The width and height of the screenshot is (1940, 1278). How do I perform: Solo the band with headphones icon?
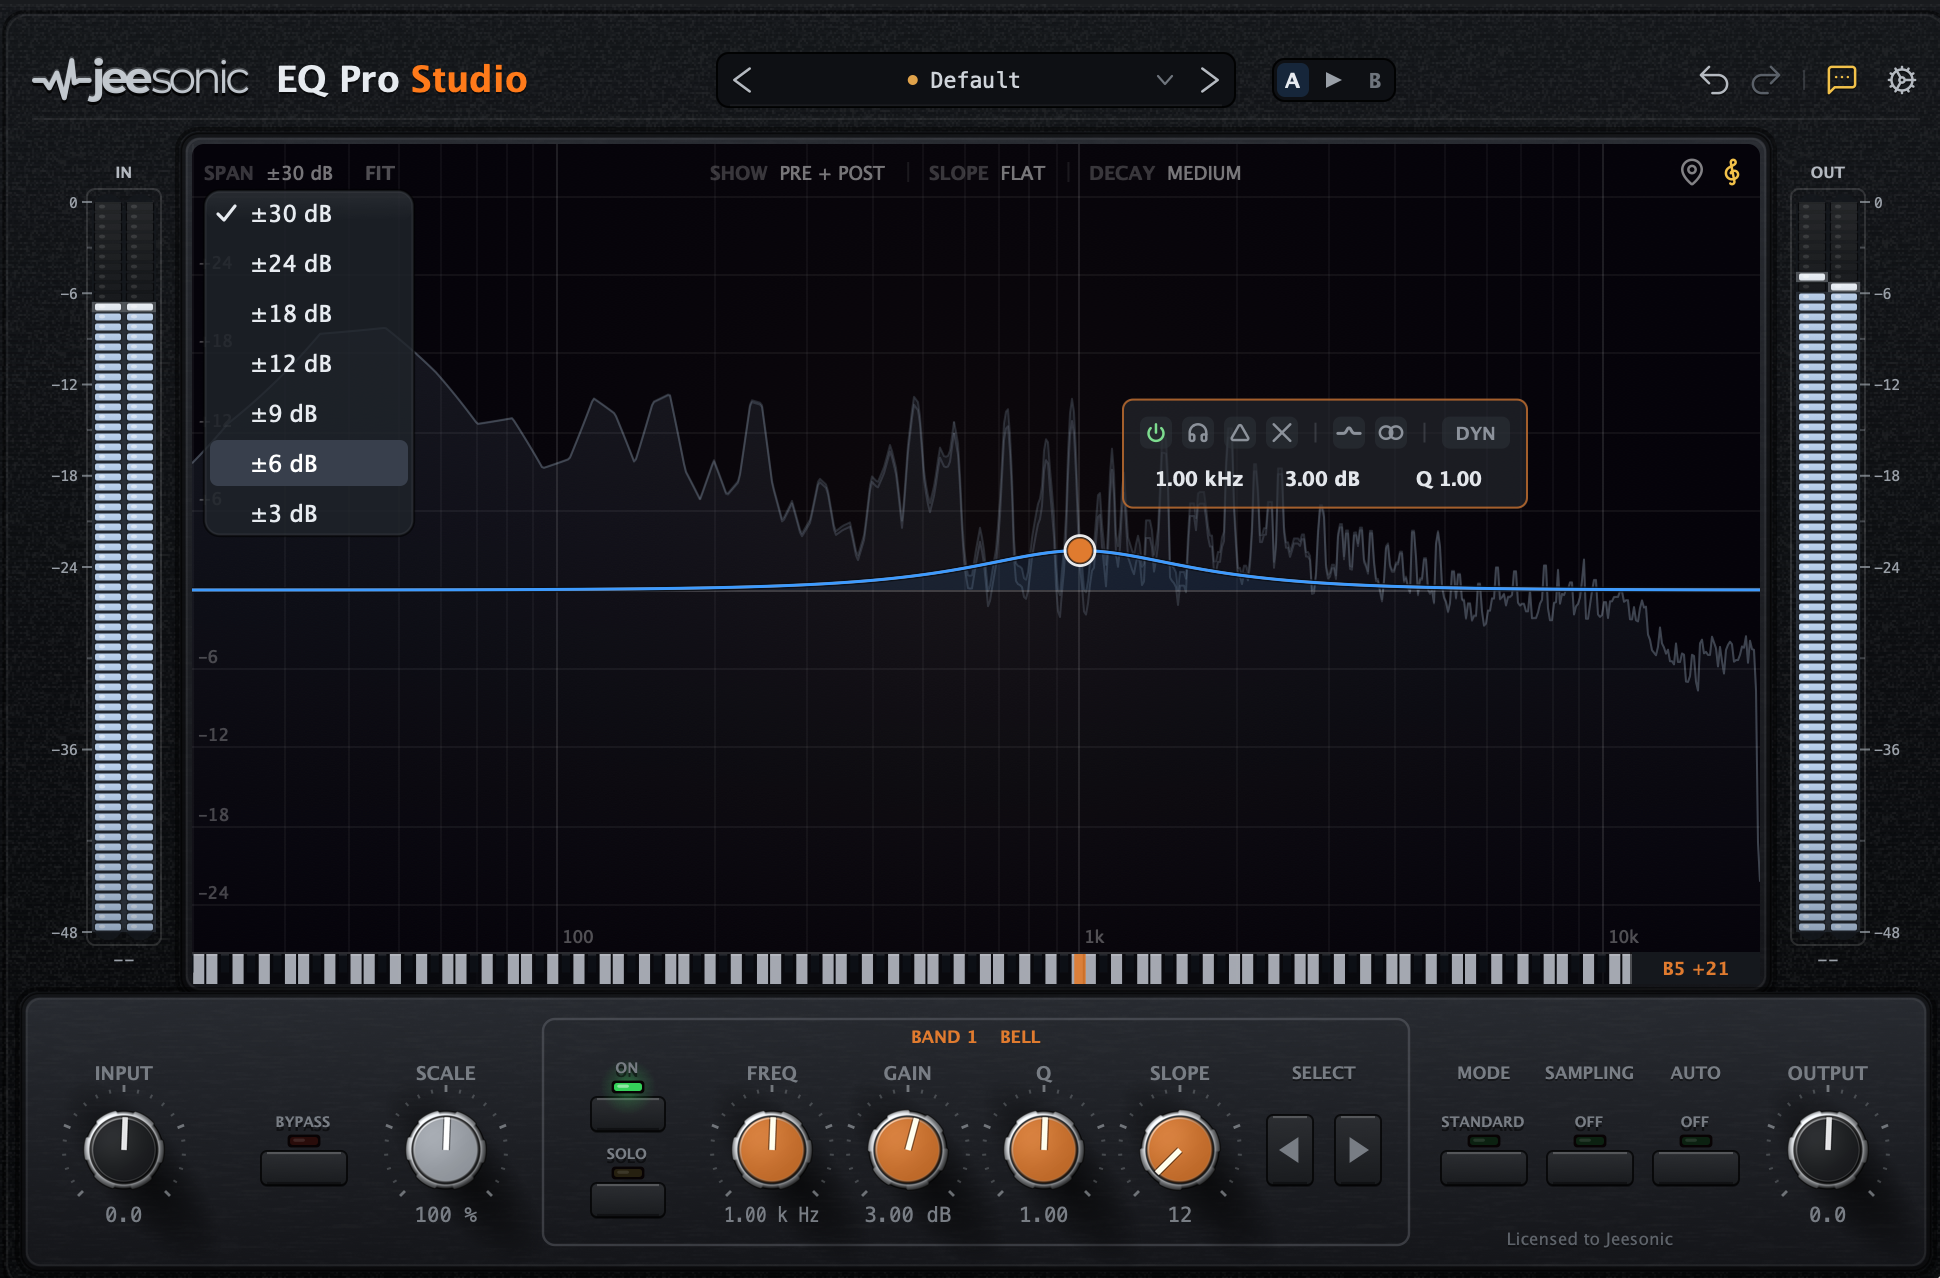[1198, 433]
